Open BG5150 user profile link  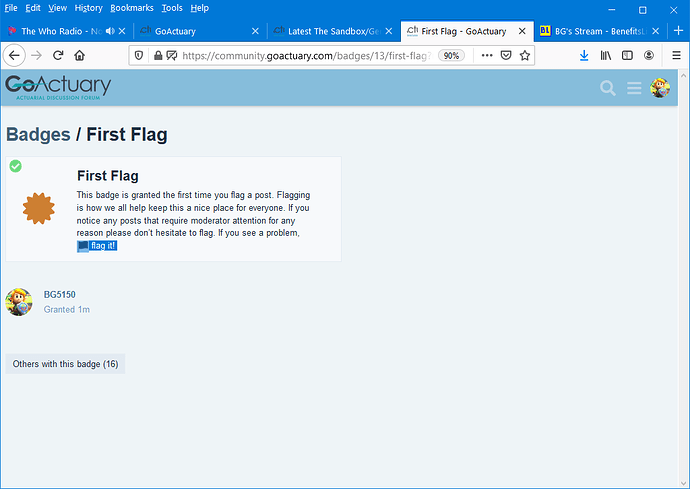pyautogui.click(x=59, y=294)
